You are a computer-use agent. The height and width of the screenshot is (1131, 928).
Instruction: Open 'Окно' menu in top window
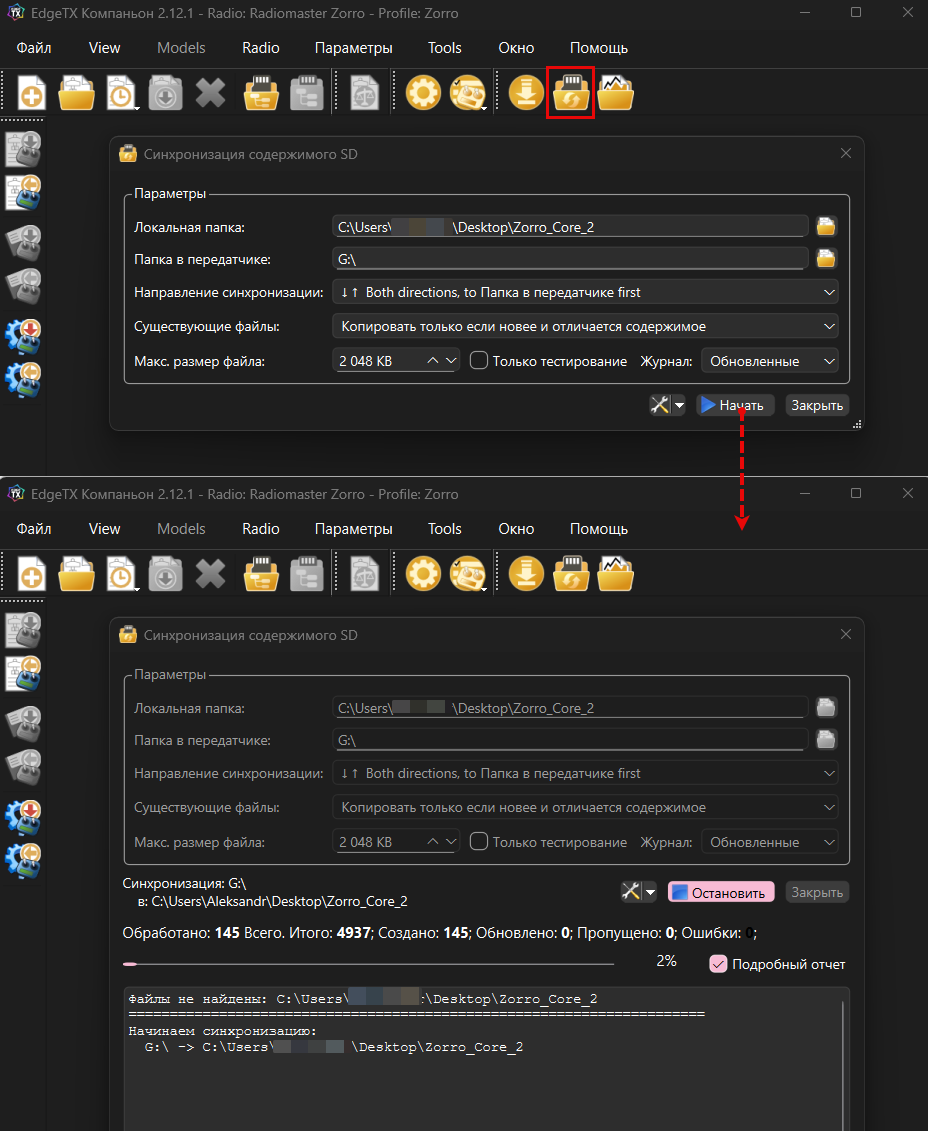[x=516, y=48]
